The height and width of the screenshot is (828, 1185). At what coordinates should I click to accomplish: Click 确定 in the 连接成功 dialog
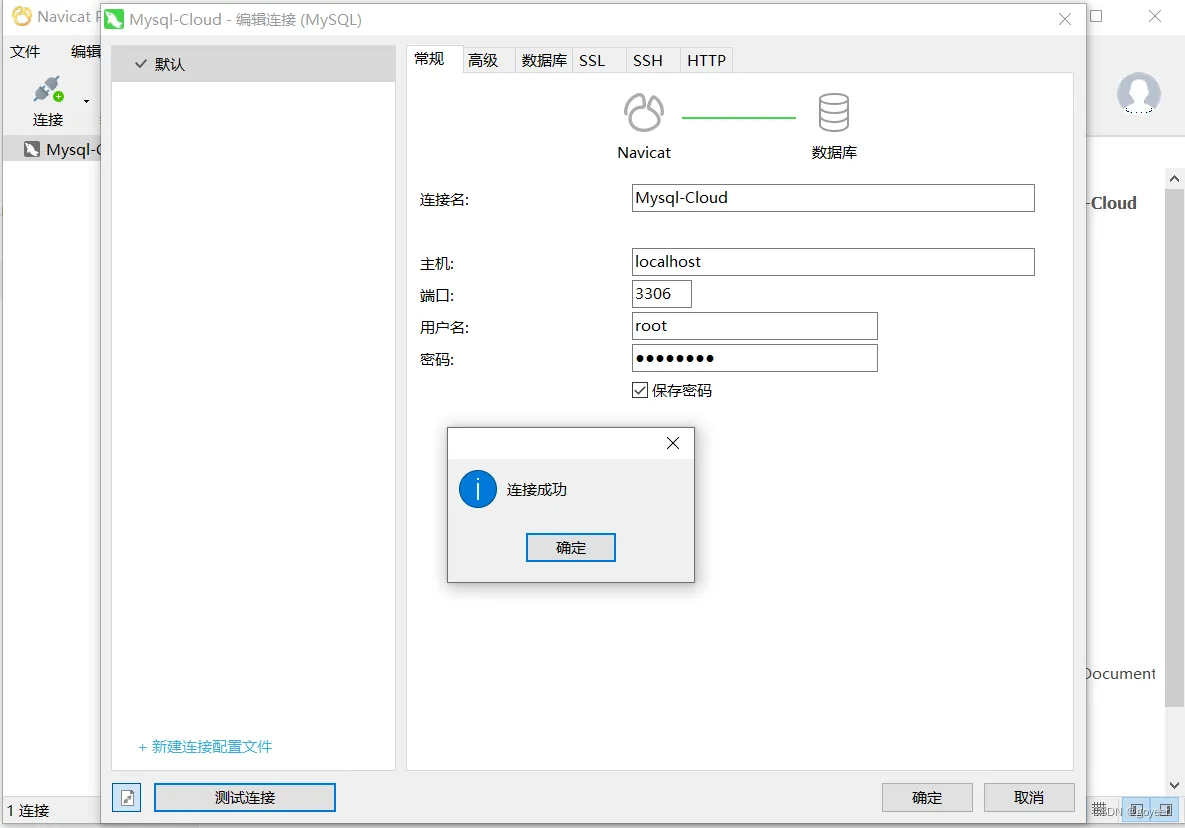[x=571, y=548]
